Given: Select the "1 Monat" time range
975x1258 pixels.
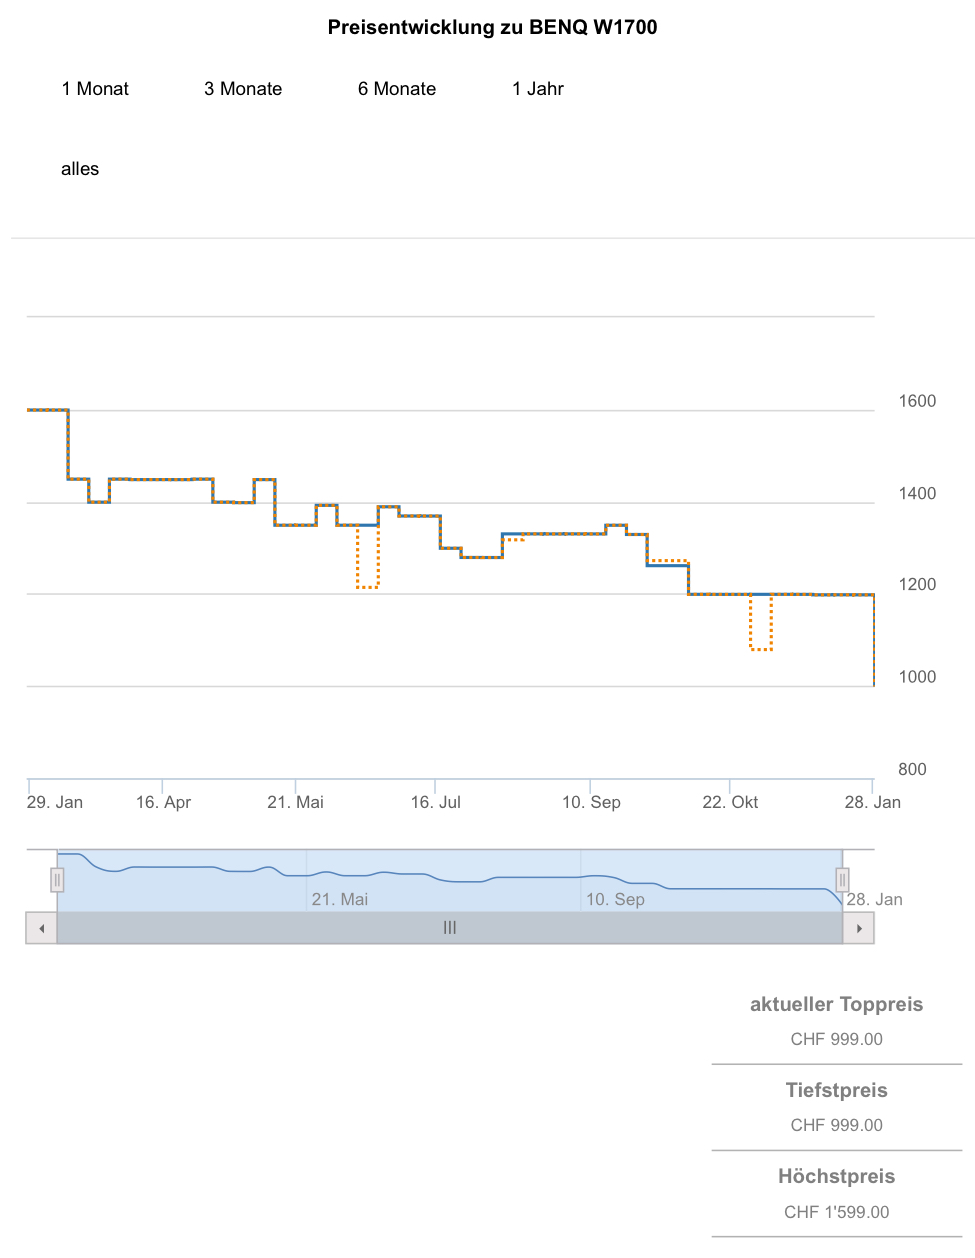Looking at the screenshot, I should [x=95, y=89].
